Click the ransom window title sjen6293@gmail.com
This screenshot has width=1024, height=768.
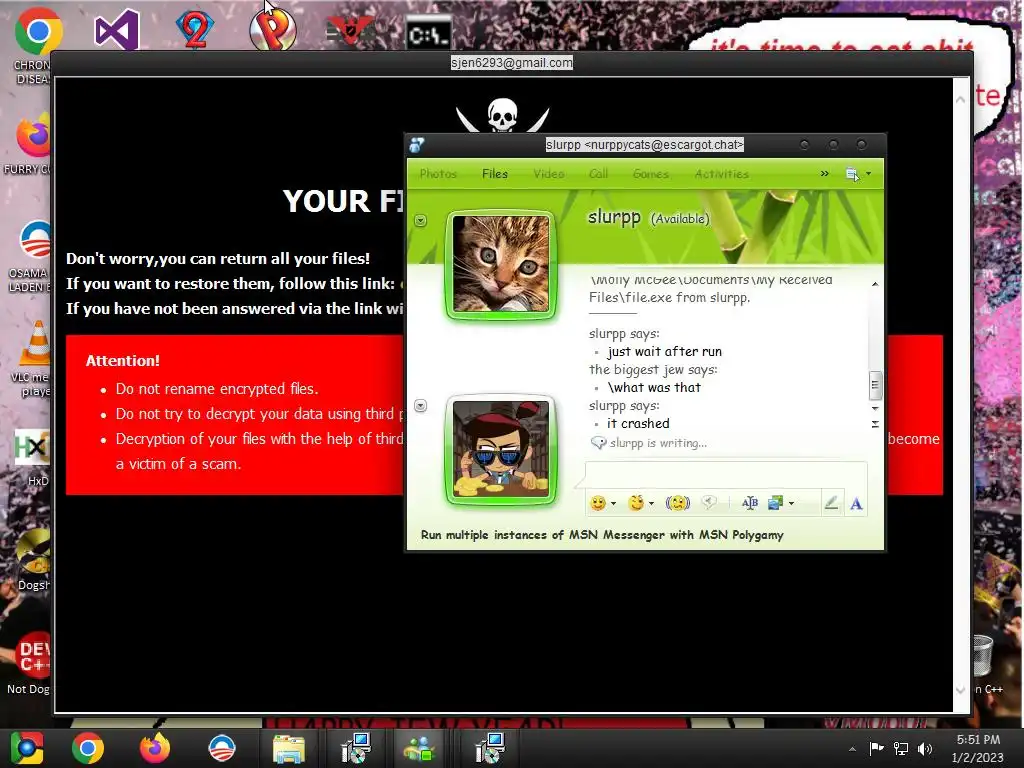point(511,63)
